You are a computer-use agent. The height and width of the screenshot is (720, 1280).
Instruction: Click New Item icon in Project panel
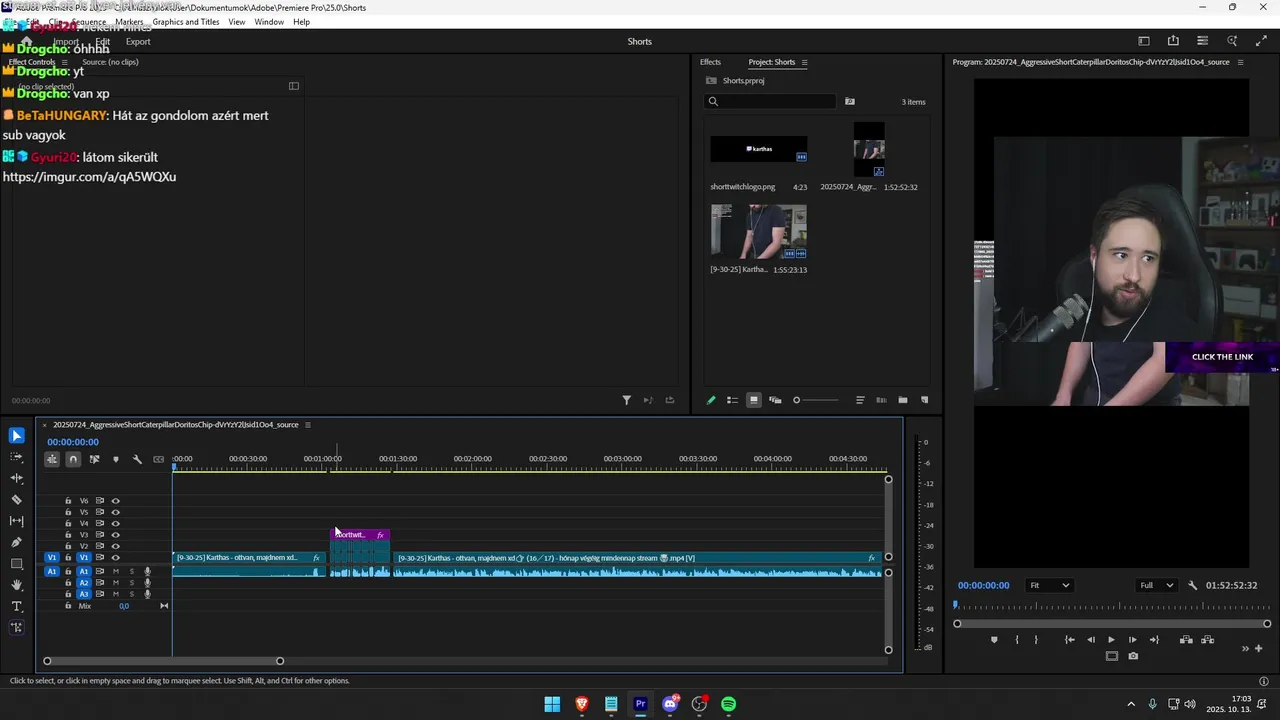point(924,400)
